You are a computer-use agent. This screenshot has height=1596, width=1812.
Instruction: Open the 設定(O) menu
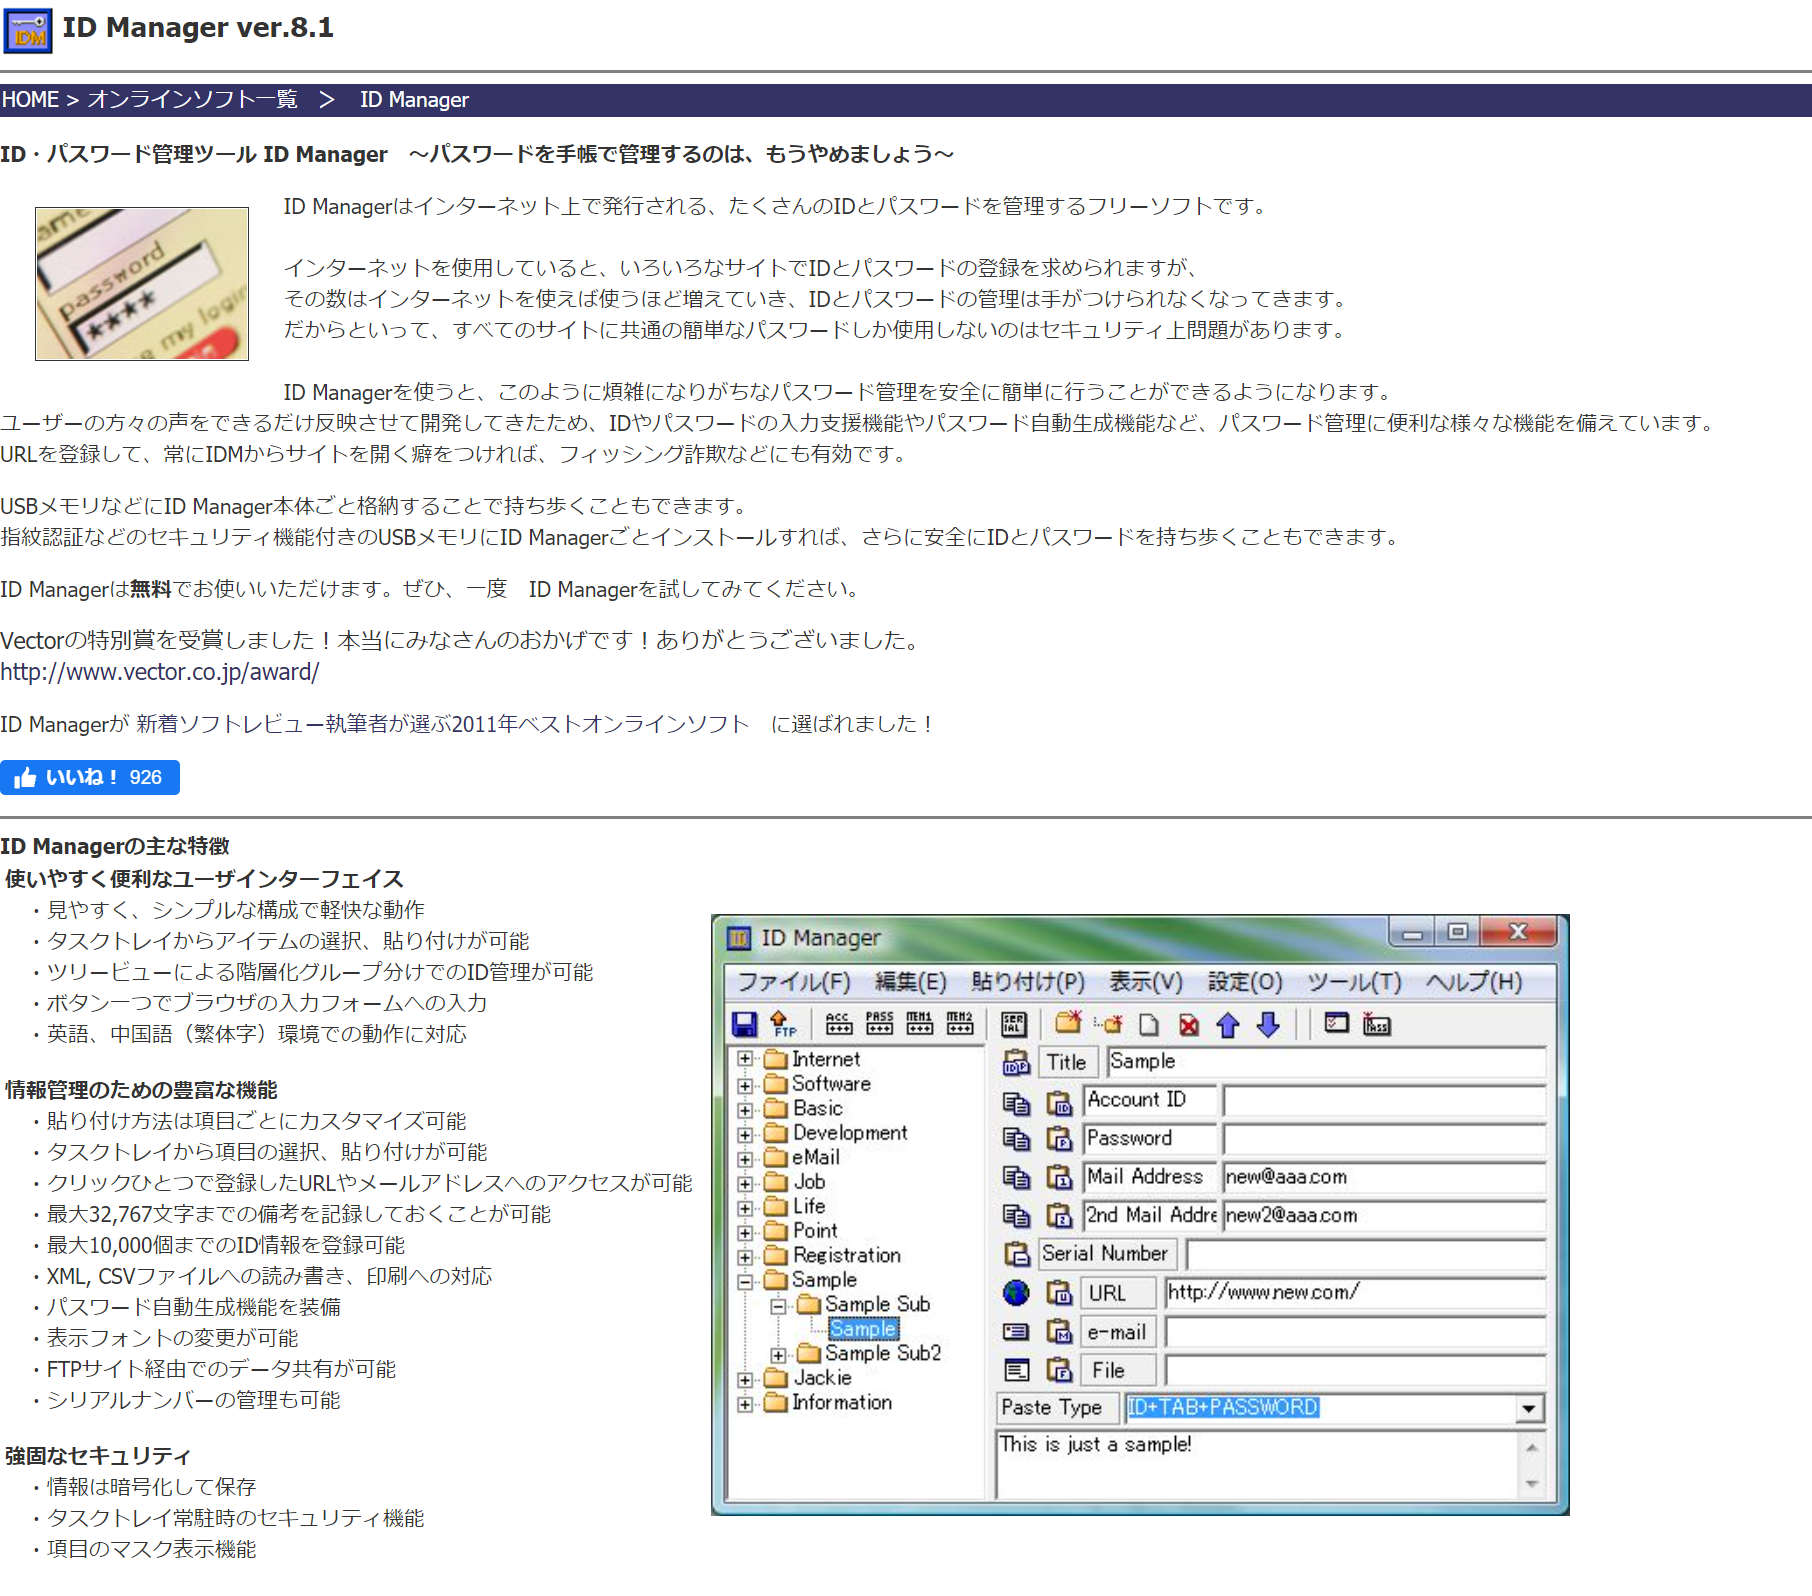point(1245,982)
